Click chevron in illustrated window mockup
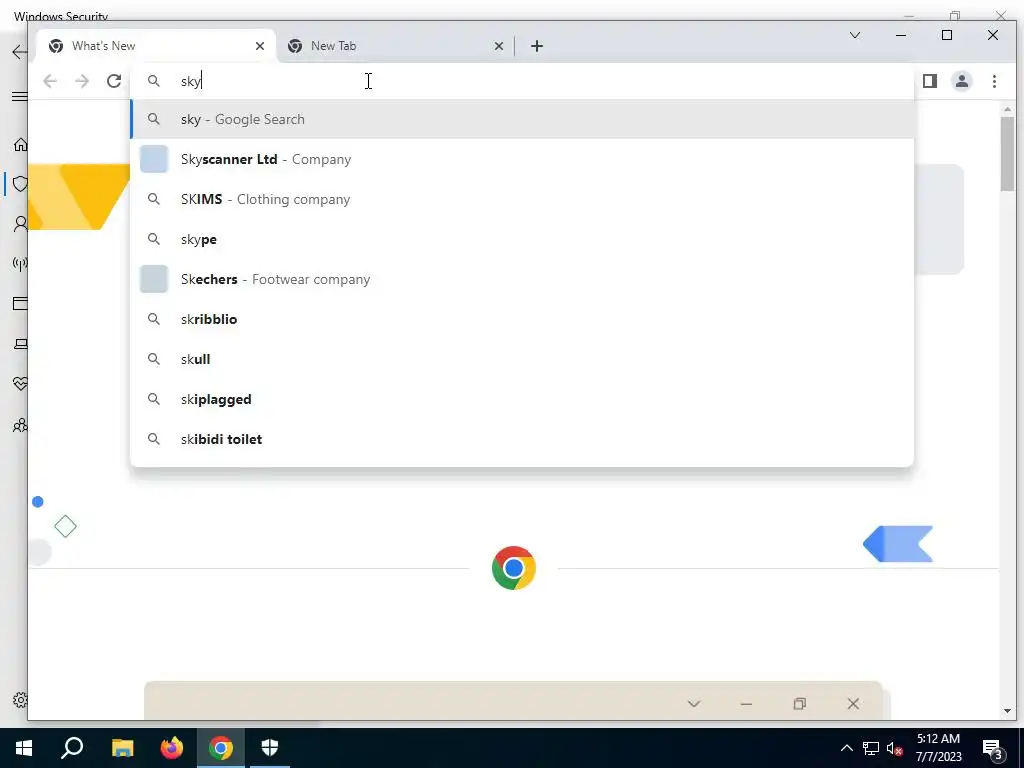This screenshot has width=1024, height=768. click(x=694, y=703)
